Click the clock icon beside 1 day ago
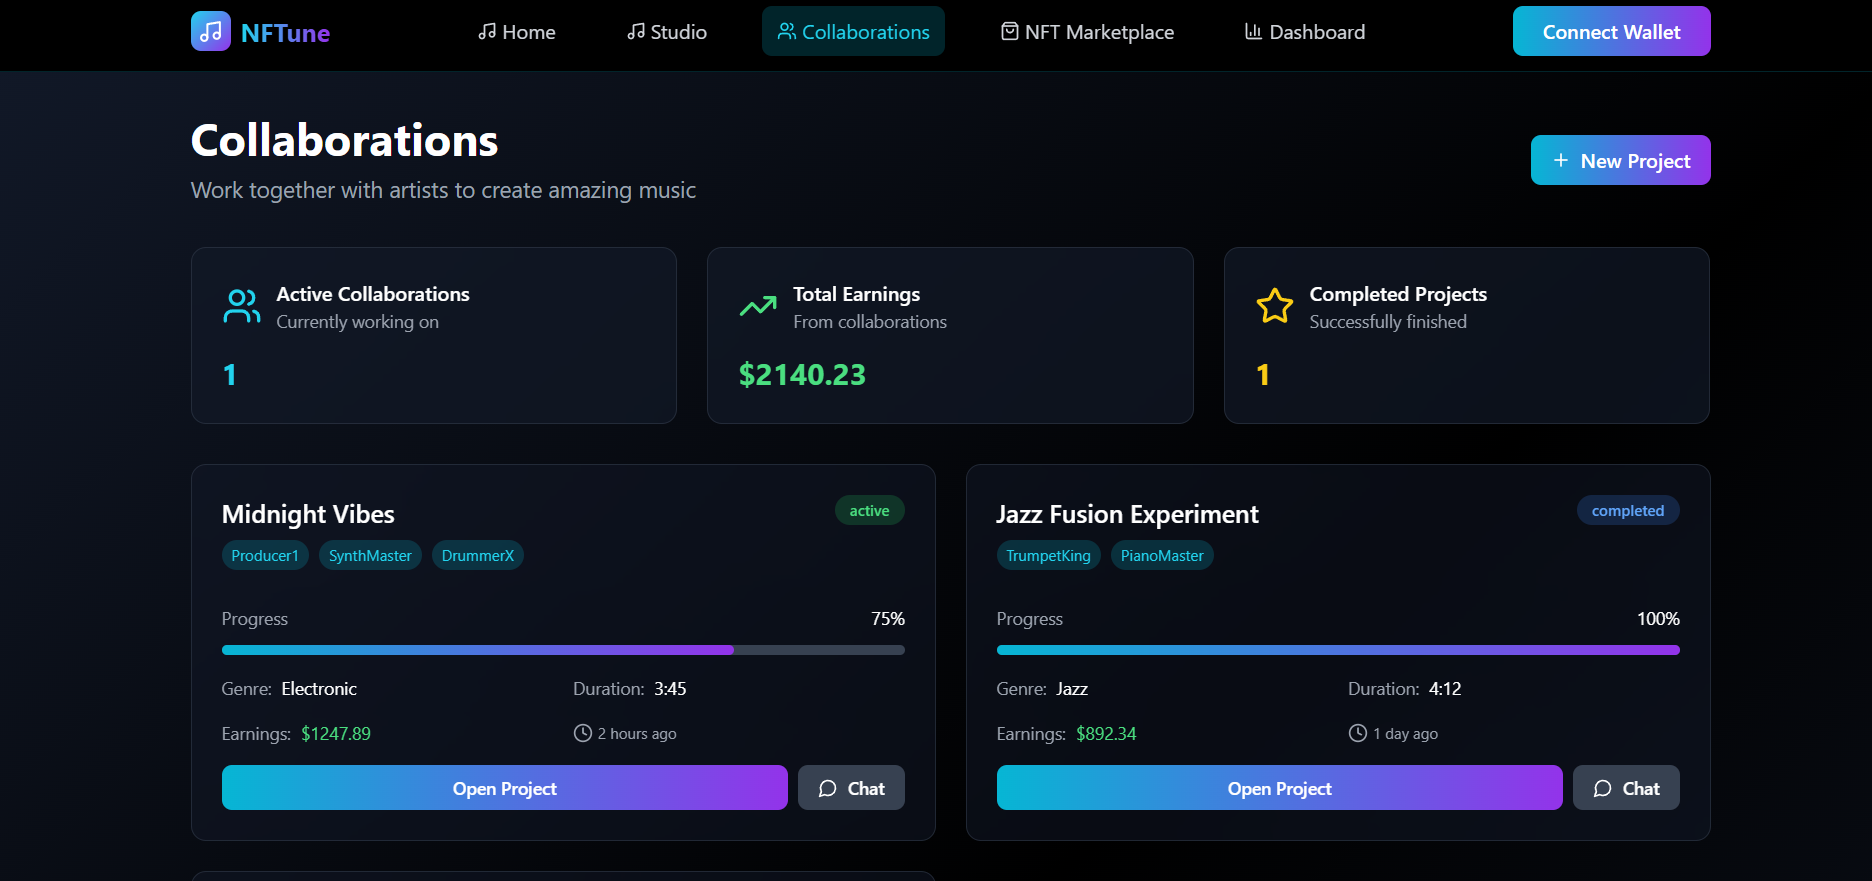1872x881 pixels. point(1358,733)
